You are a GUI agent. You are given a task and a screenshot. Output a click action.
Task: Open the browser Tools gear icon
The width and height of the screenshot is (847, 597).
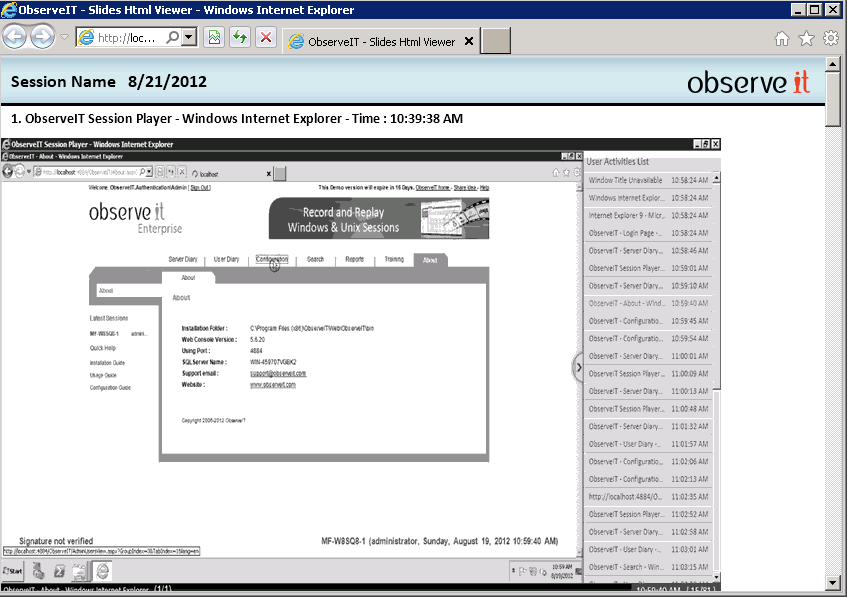point(830,38)
